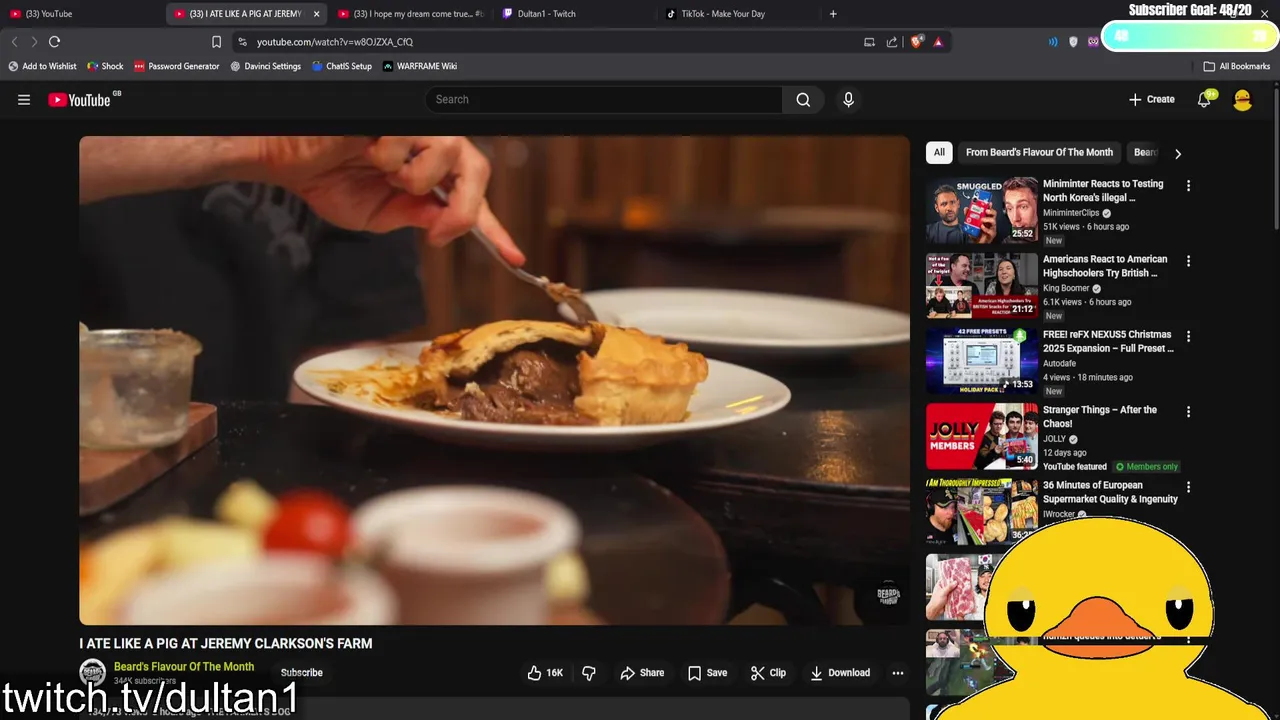Open the grey shield extension icon
Viewport: 1280px width, 720px height.
(1074, 42)
